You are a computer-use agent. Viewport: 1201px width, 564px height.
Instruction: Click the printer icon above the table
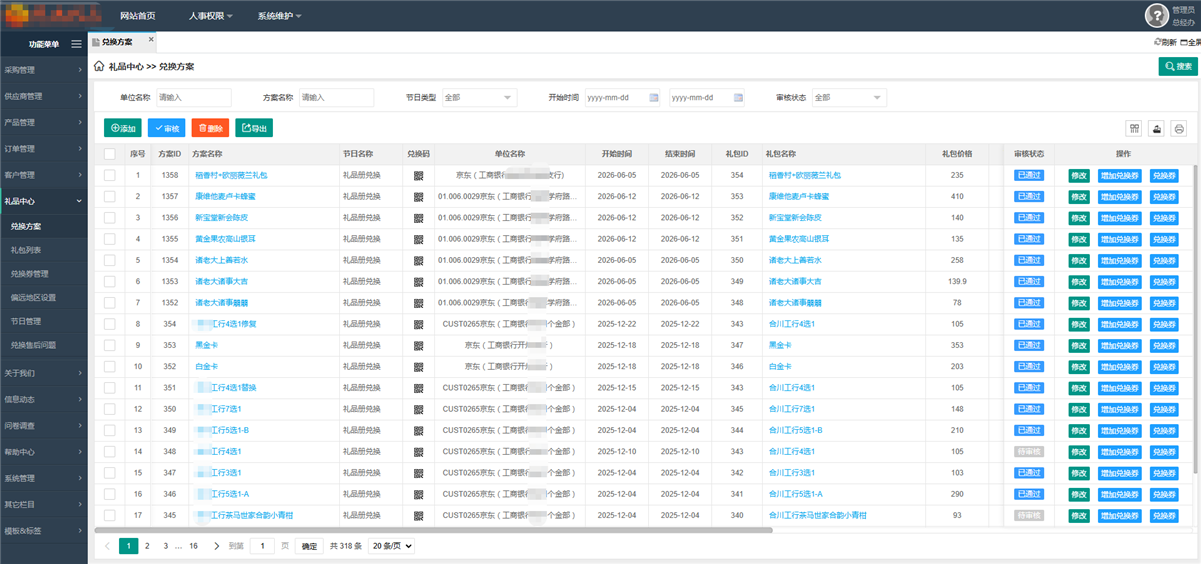1179,128
